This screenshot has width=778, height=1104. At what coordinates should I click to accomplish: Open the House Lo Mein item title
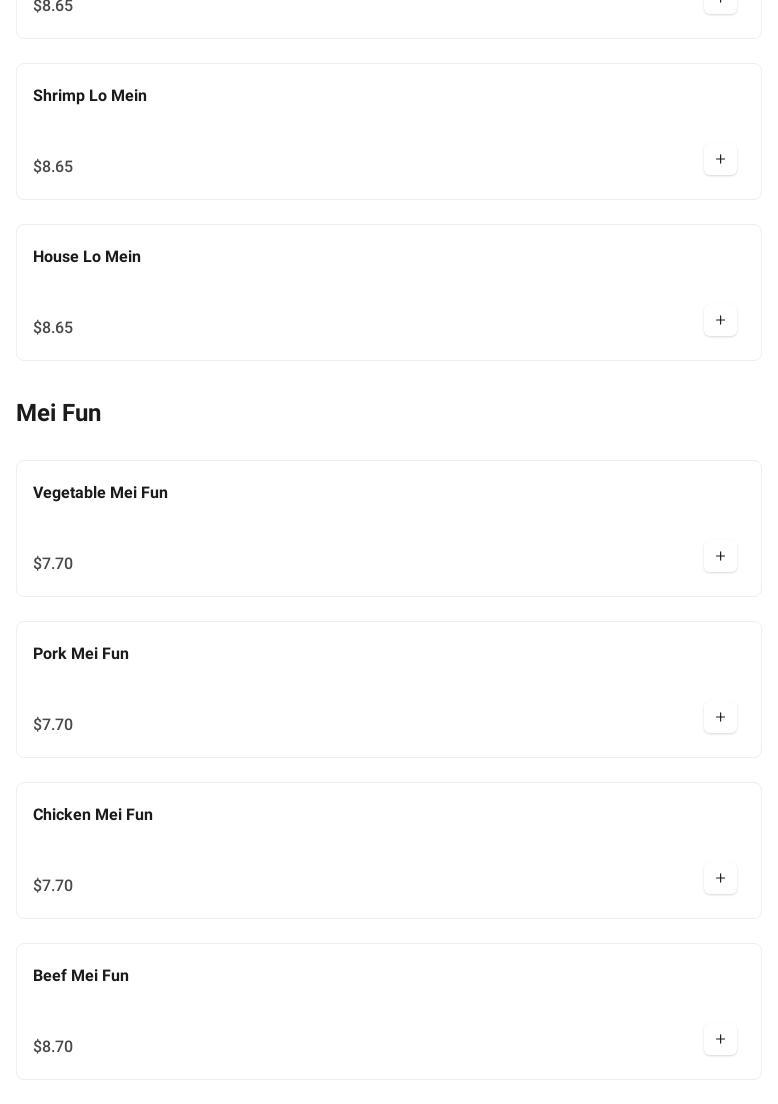click(87, 257)
